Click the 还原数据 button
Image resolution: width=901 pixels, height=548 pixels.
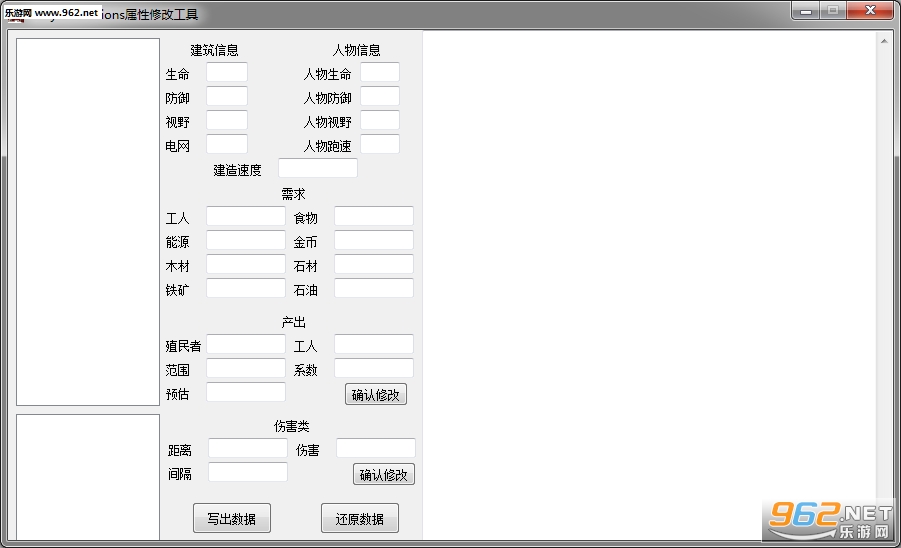pyautogui.click(x=360, y=518)
